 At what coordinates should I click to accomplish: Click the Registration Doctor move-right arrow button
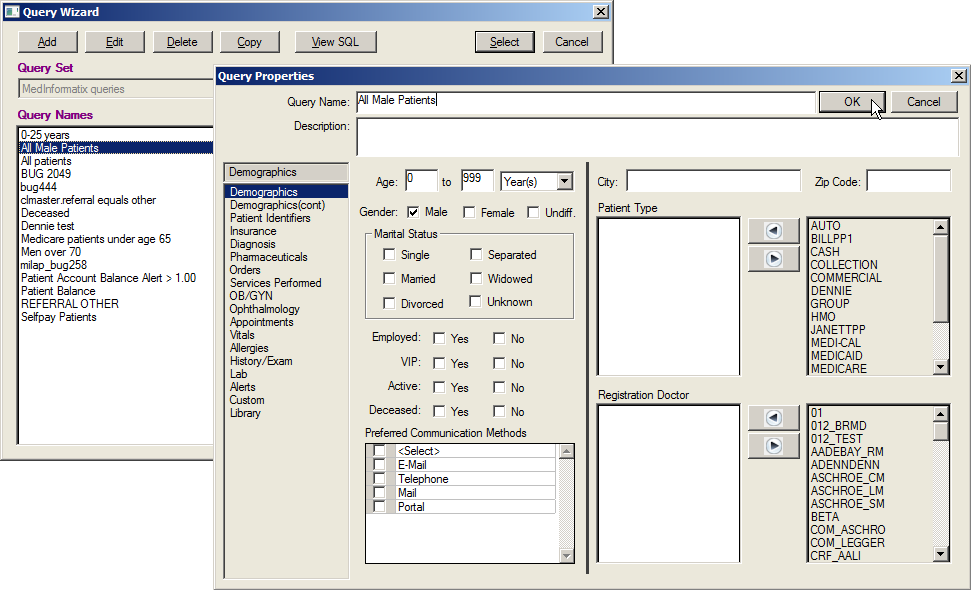coord(773,446)
